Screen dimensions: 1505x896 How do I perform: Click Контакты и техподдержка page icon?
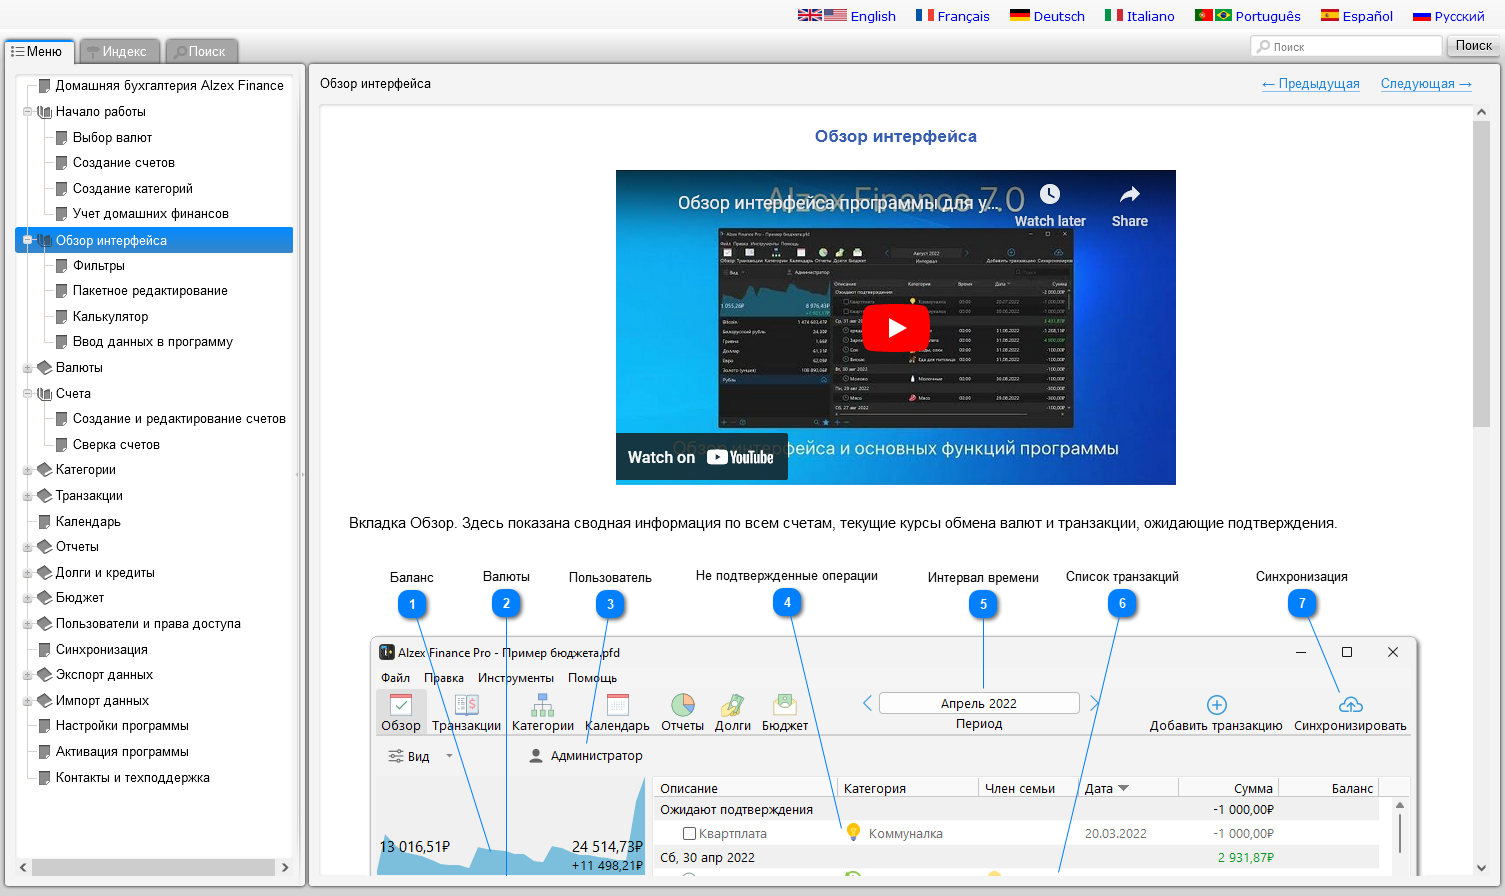point(45,778)
